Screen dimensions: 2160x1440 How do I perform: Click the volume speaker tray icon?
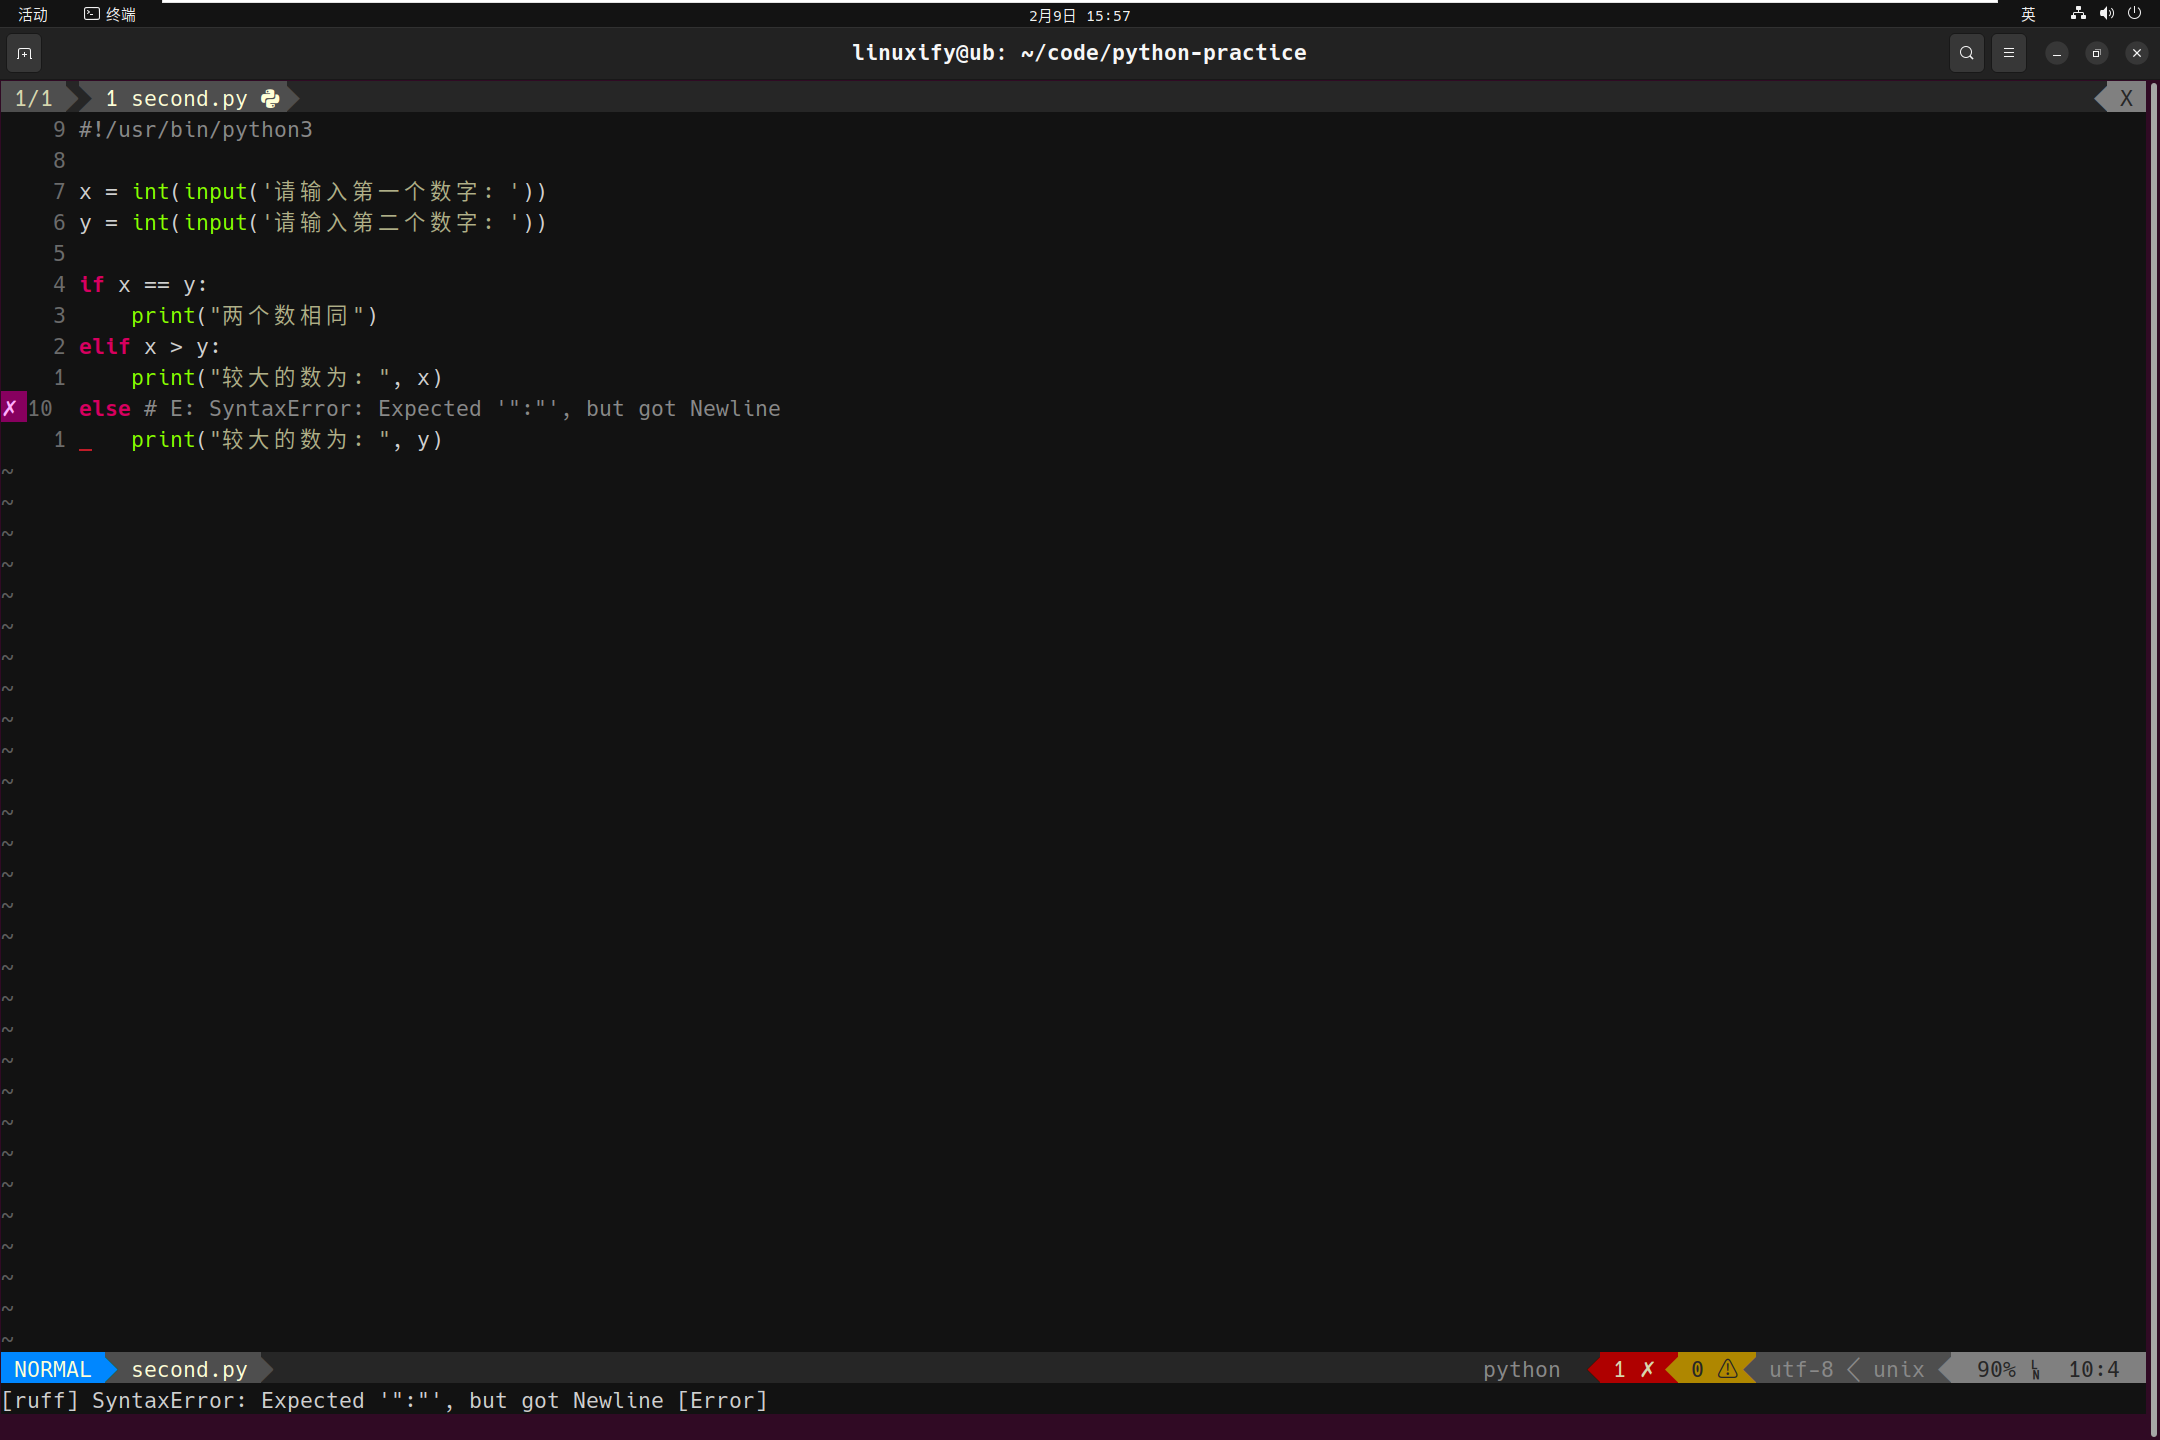click(x=2106, y=14)
